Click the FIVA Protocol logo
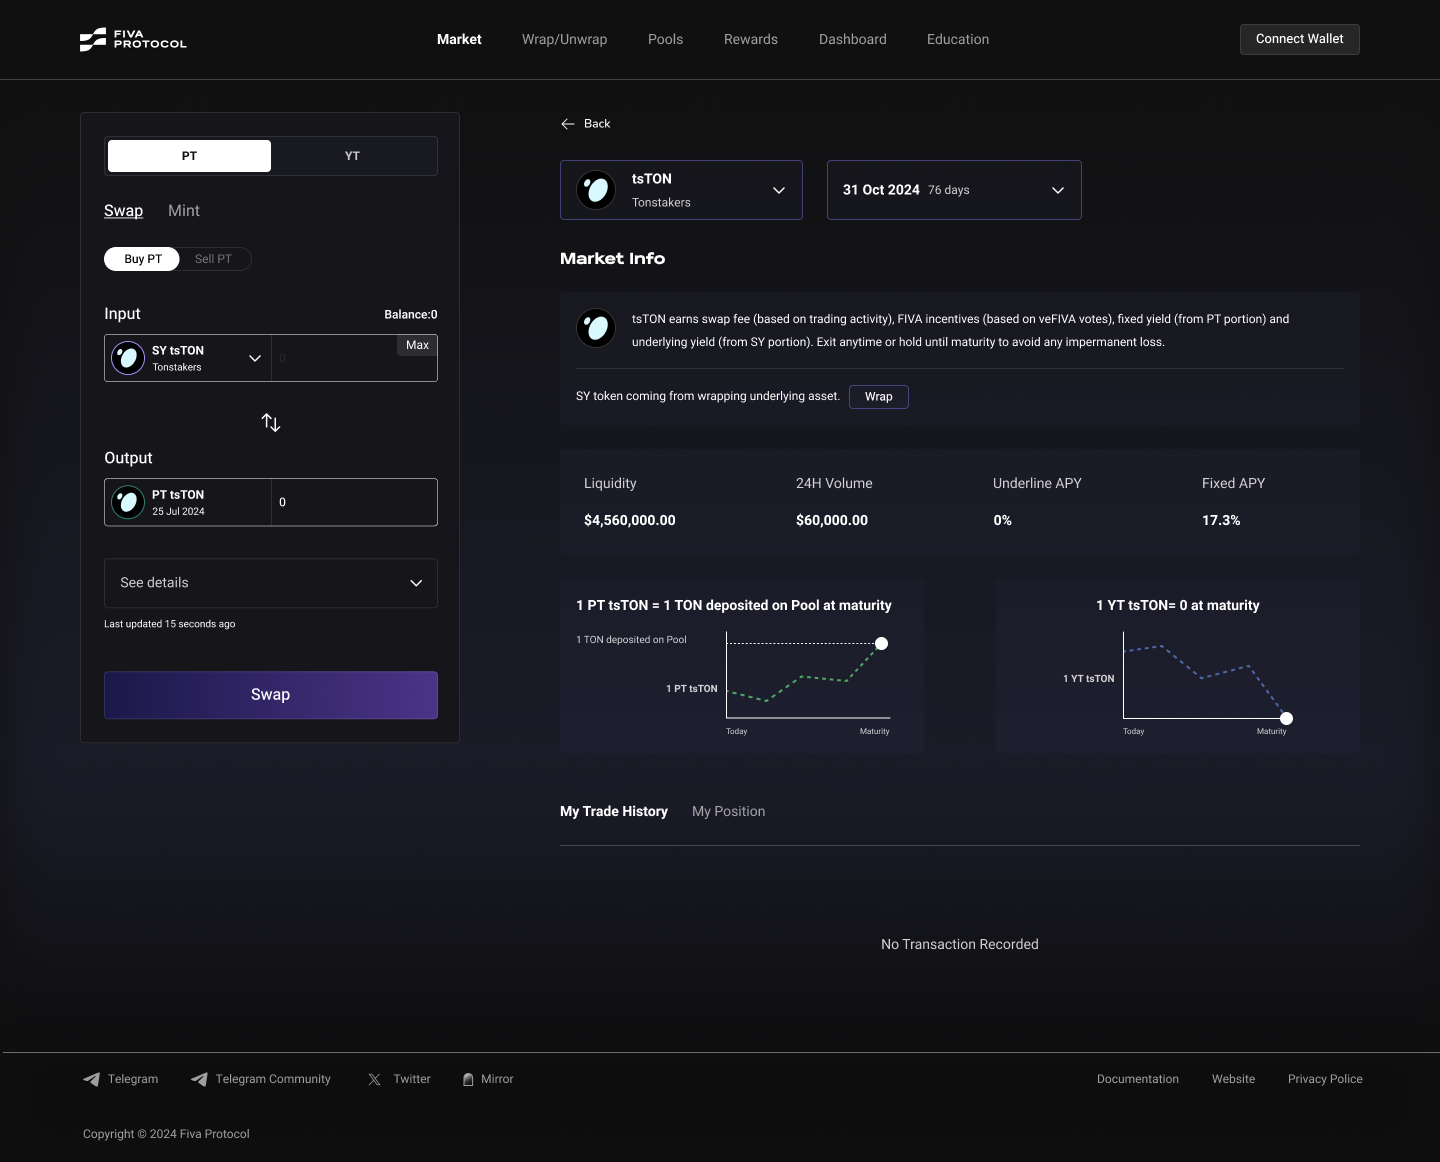The height and width of the screenshot is (1162, 1440). [132, 39]
